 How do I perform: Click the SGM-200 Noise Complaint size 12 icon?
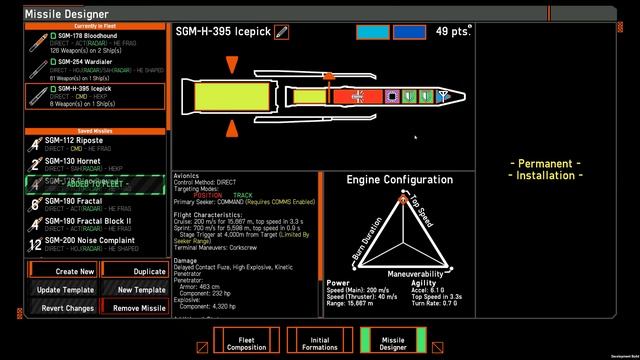35,244
